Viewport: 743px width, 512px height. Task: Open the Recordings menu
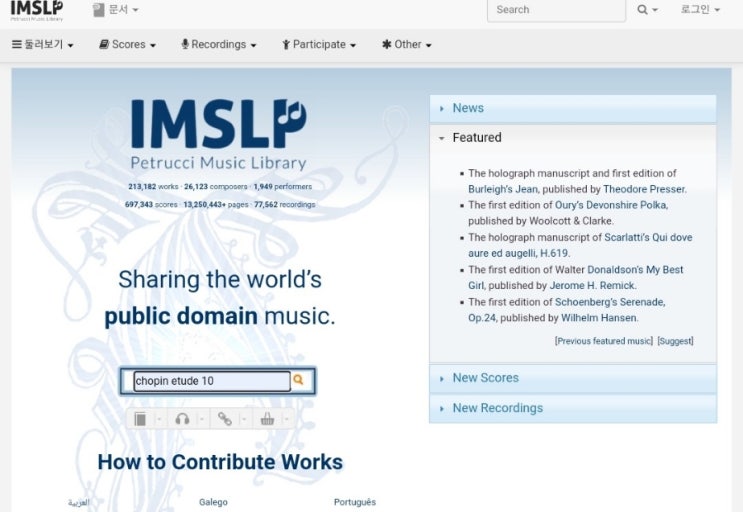(218, 45)
